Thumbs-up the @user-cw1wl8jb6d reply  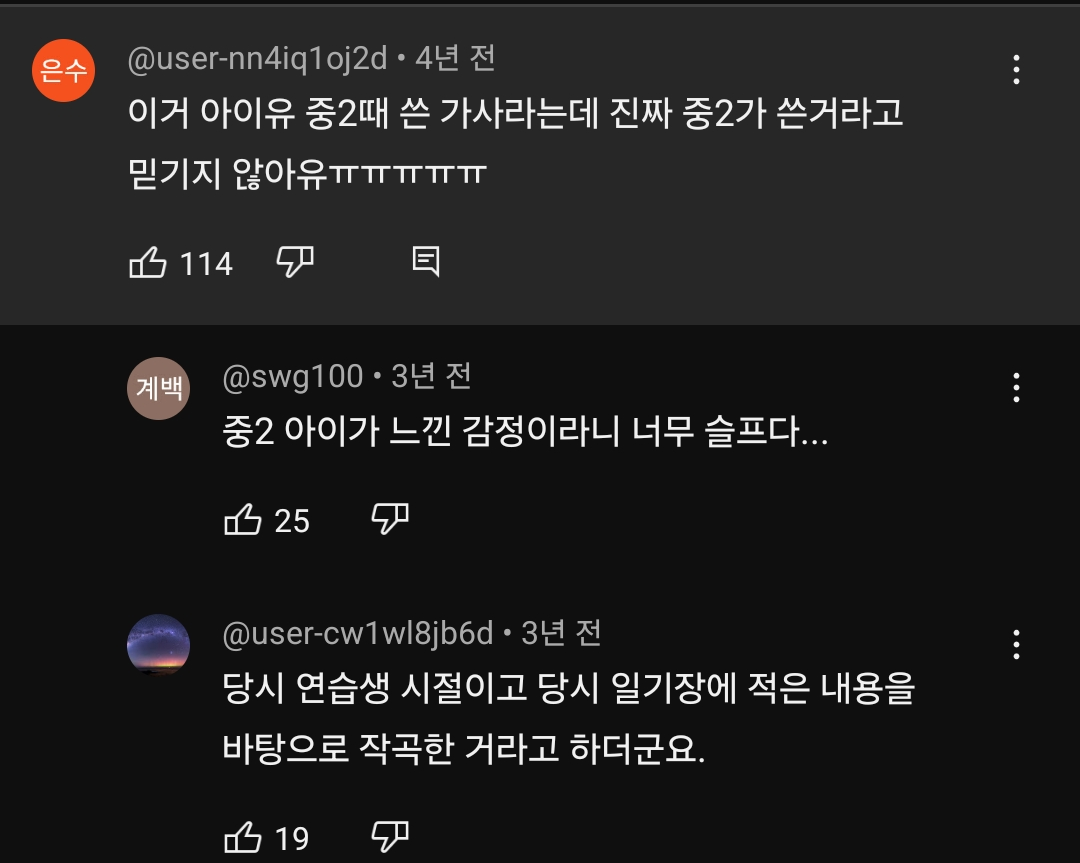coord(243,836)
